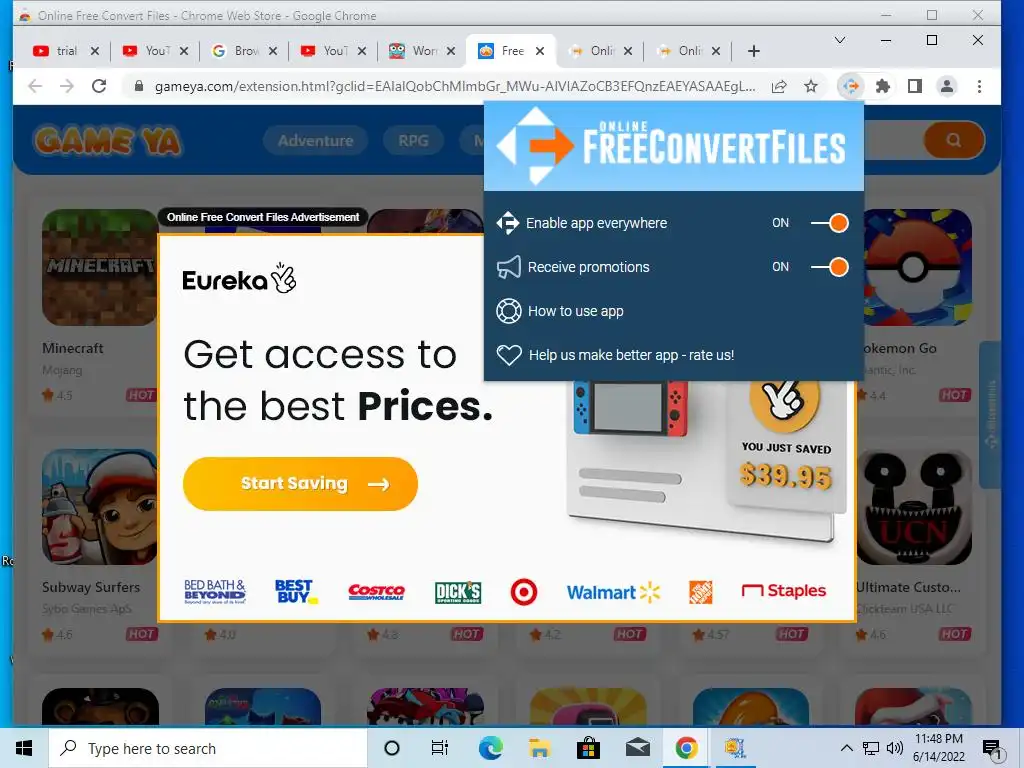The height and width of the screenshot is (768, 1024).
Task: Click the Online Free Convert Files extension icon
Action: click(850, 86)
